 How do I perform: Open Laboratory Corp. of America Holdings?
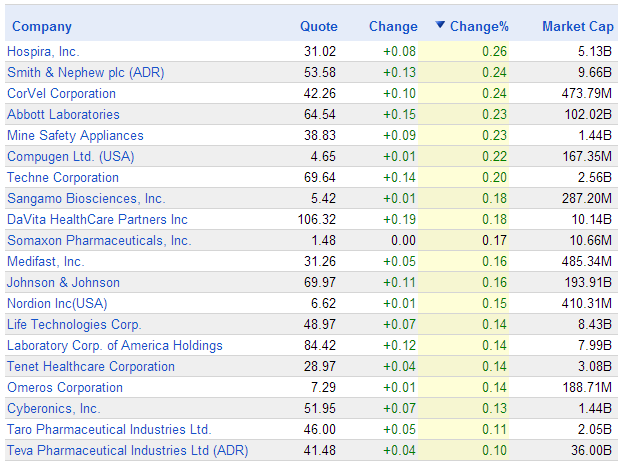coord(115,345)
